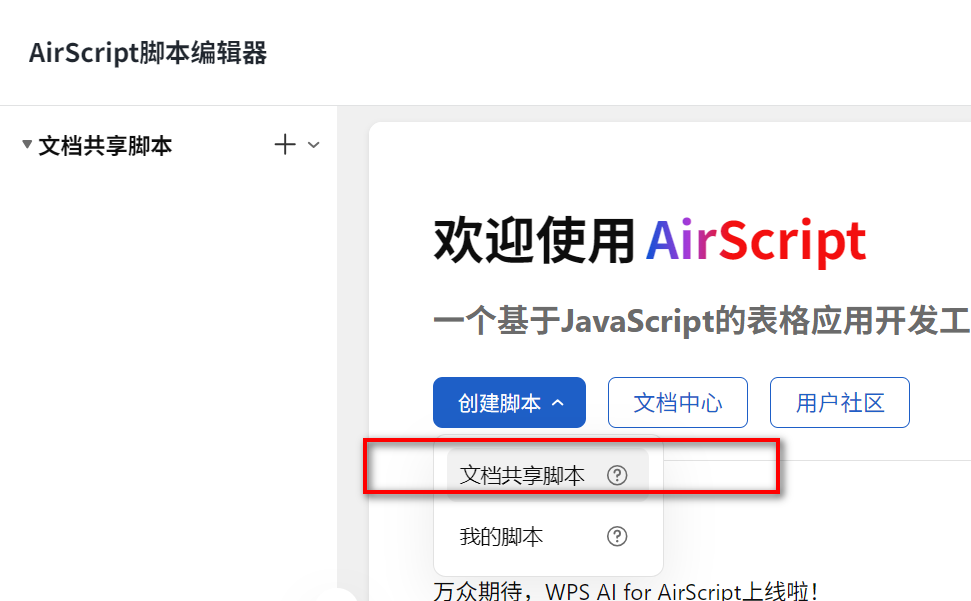Select the 文档共享脚本 sidebar section title

coord(105,146)
